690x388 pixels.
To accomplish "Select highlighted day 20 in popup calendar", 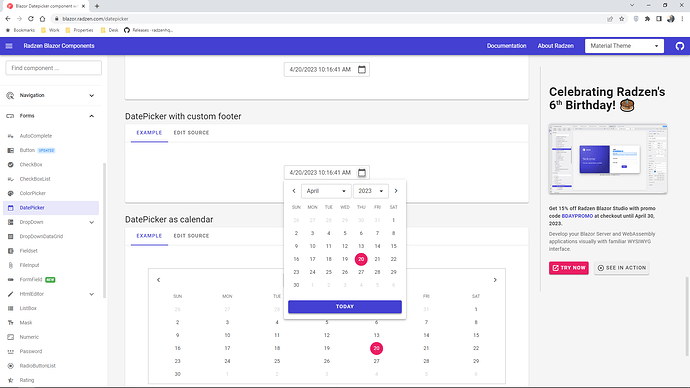I will point(361,259).
